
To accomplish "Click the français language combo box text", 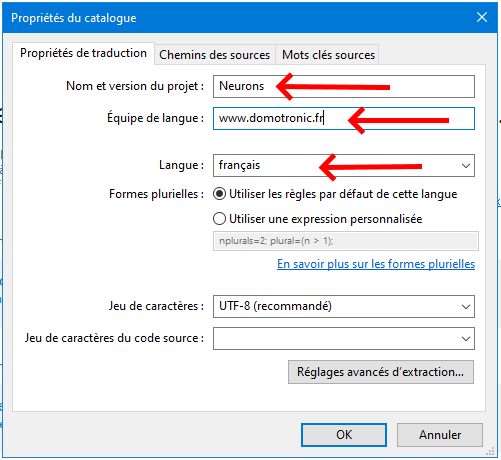I will coord(239,165).
